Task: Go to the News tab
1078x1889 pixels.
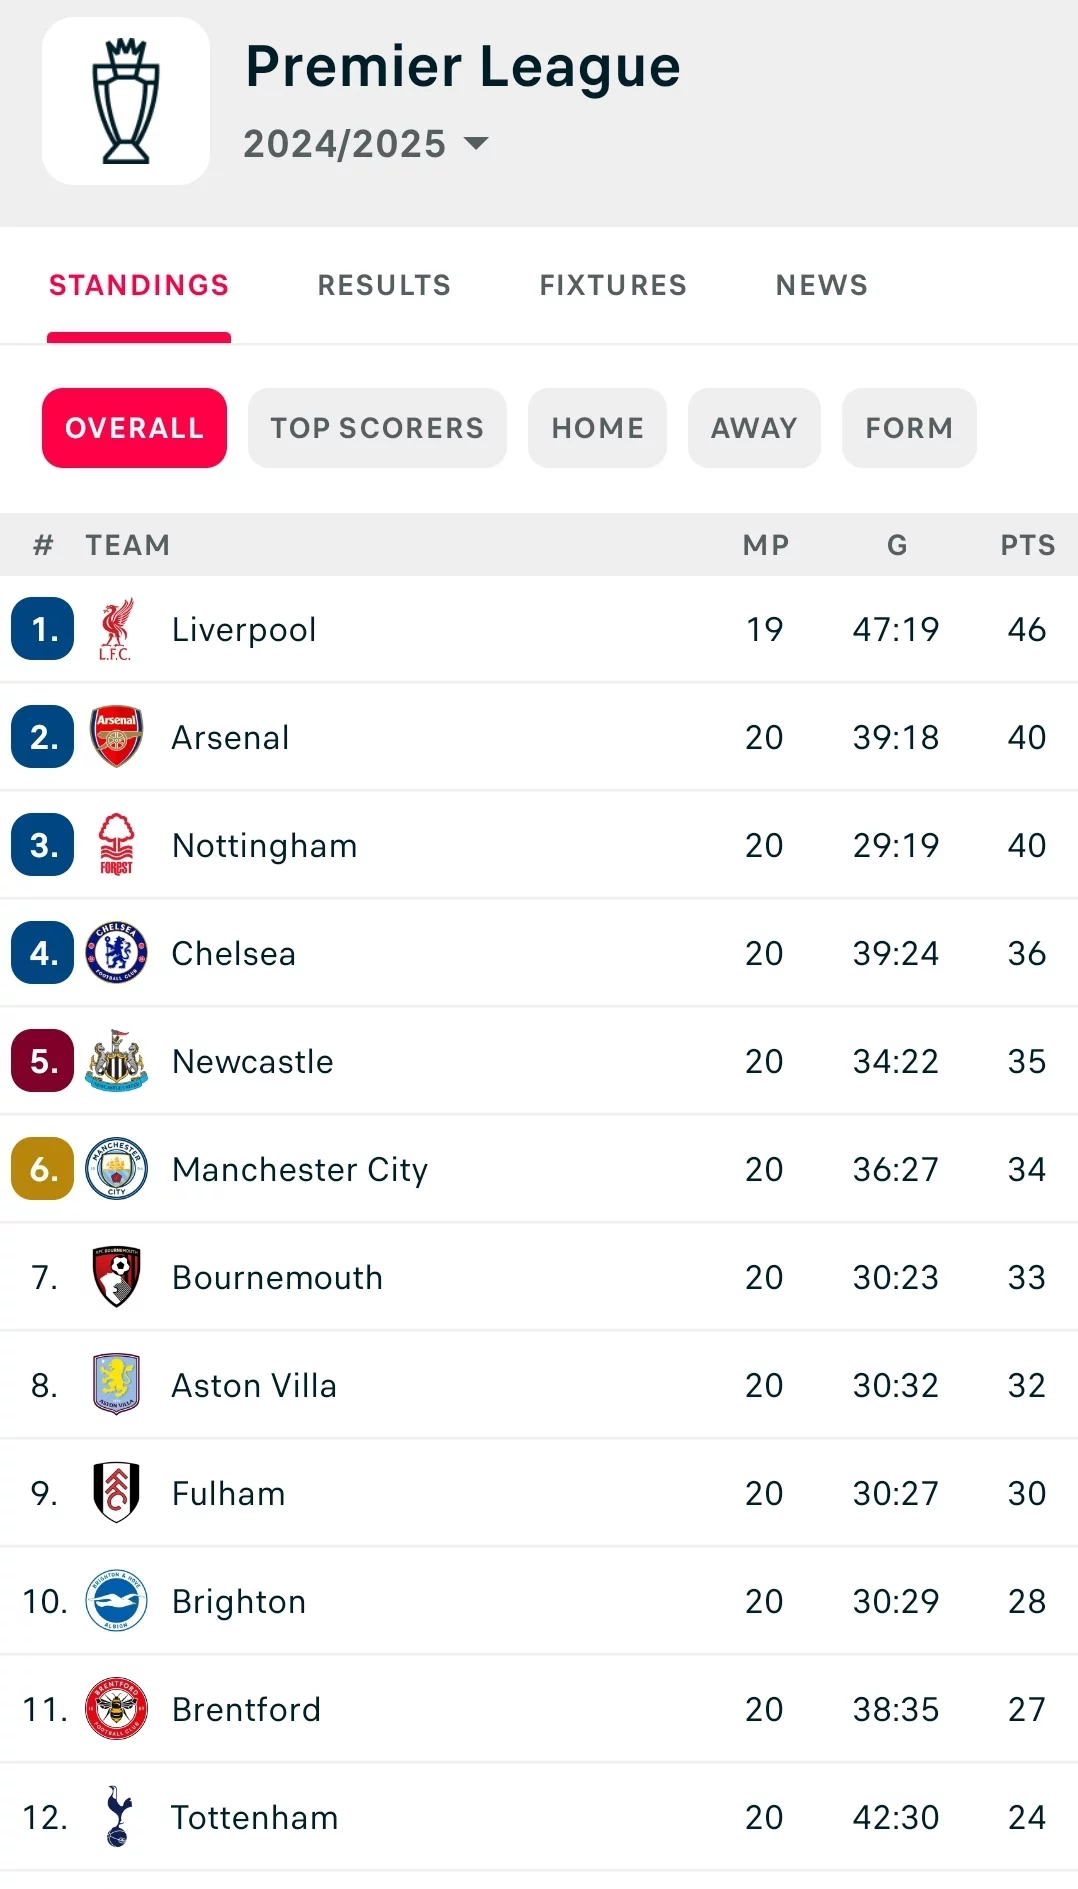Action: (821, 286)
